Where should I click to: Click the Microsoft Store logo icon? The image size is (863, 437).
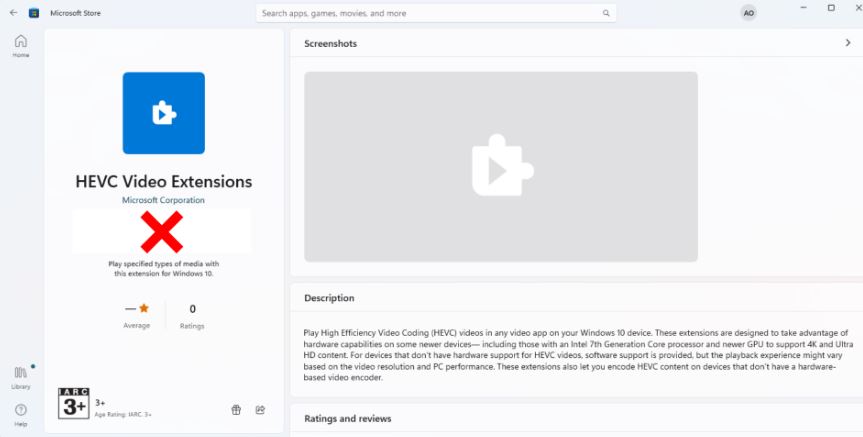(x=34, y=13)
